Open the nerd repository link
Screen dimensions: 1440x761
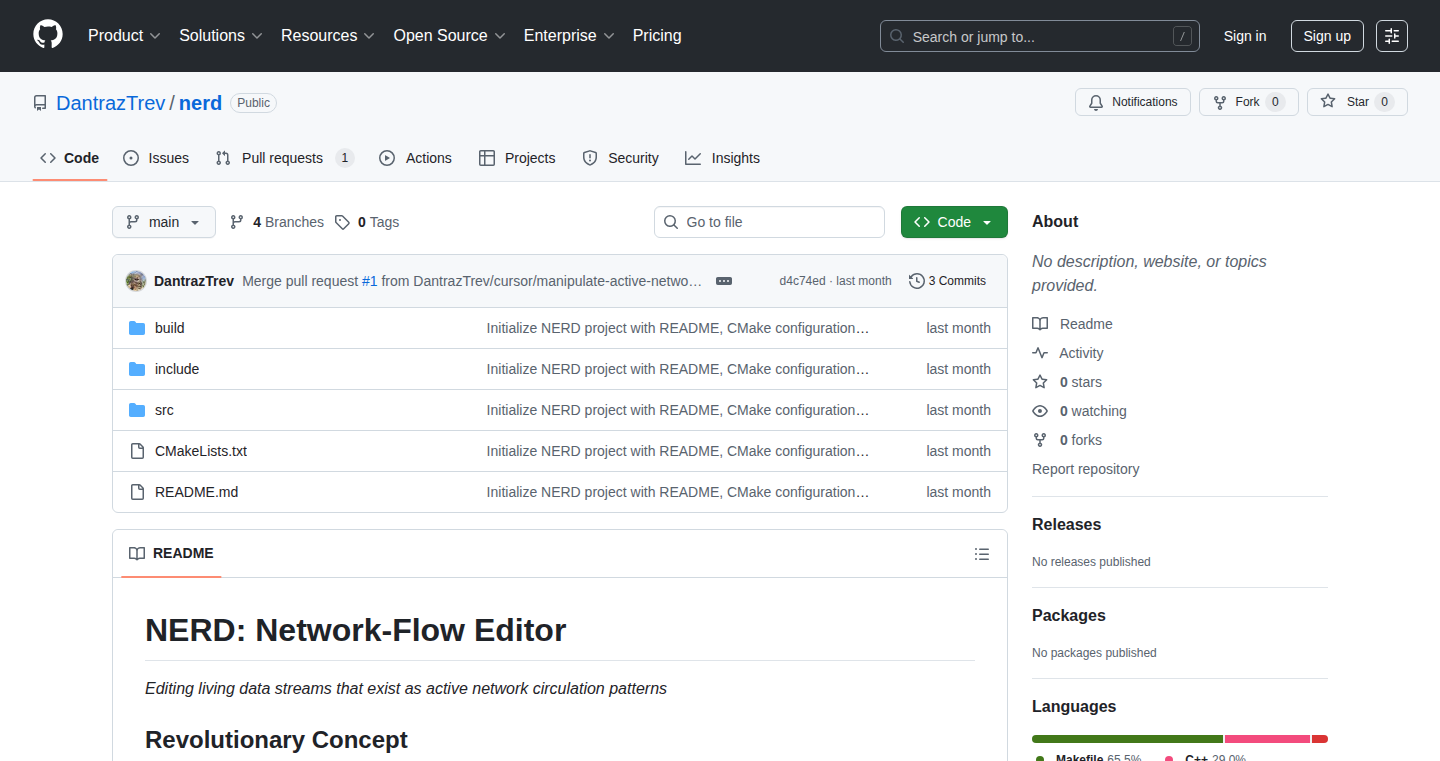click(200, 103)
